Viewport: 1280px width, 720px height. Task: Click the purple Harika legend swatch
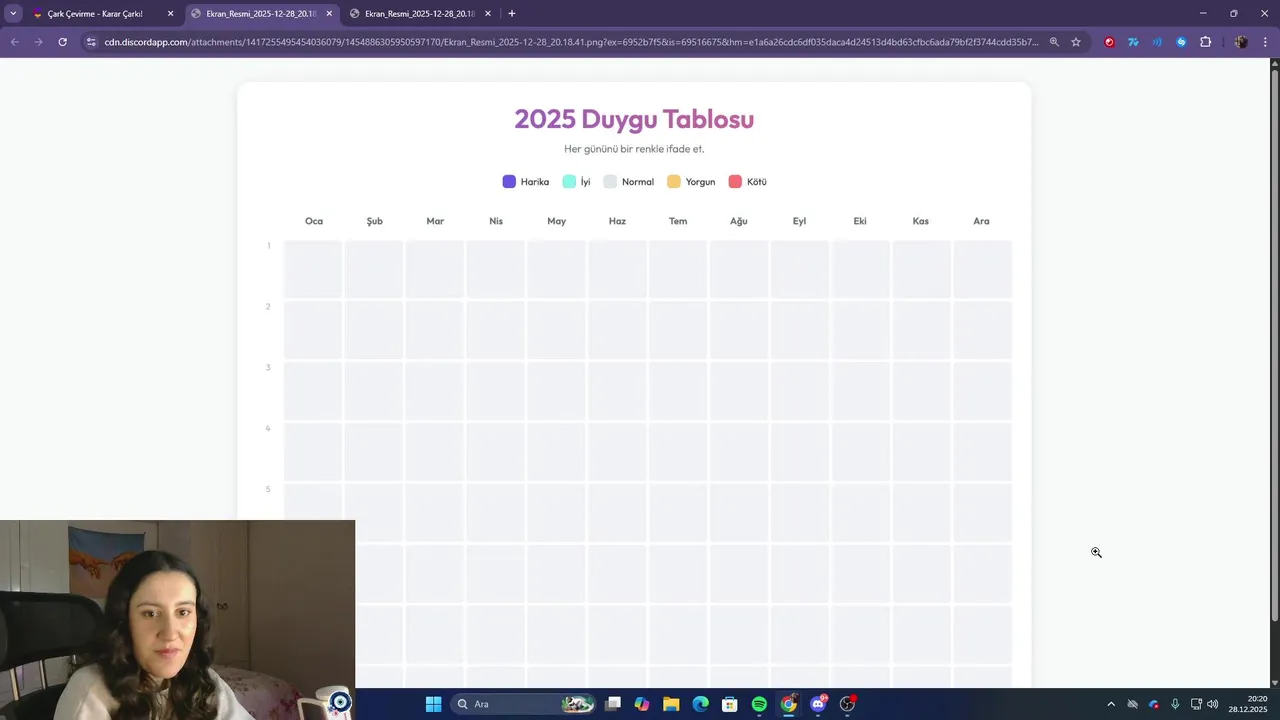[x=509, y=182]
